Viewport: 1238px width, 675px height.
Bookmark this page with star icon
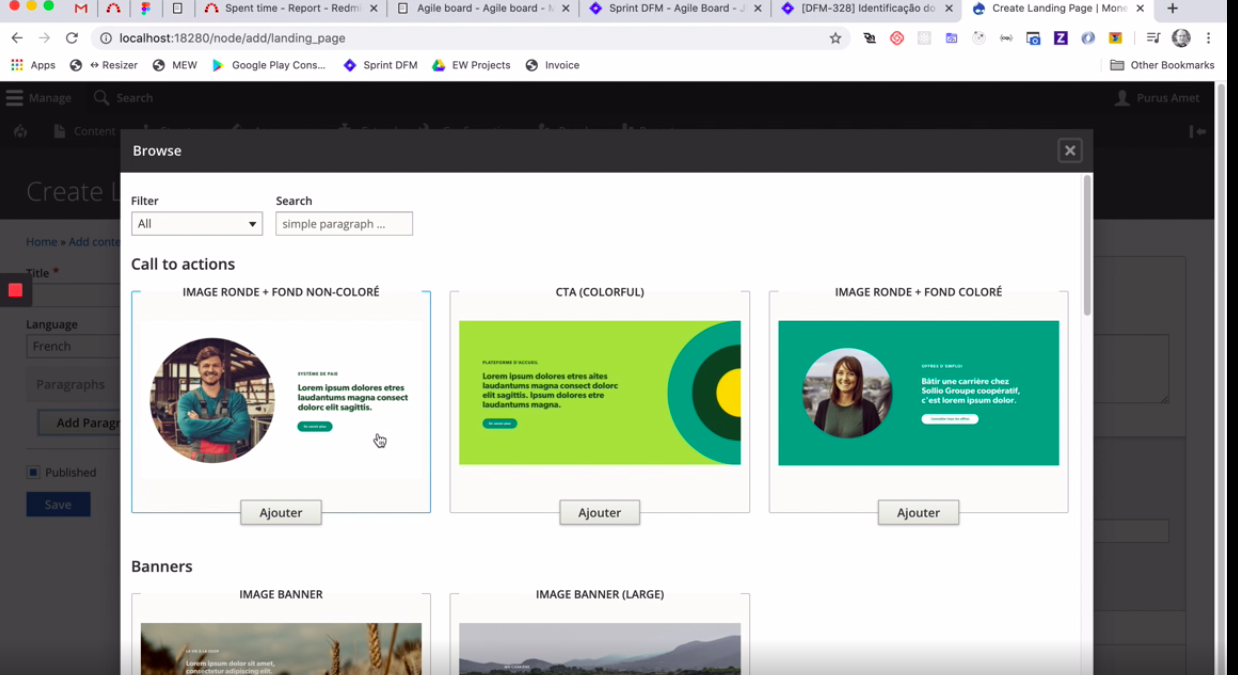point(835,38)
